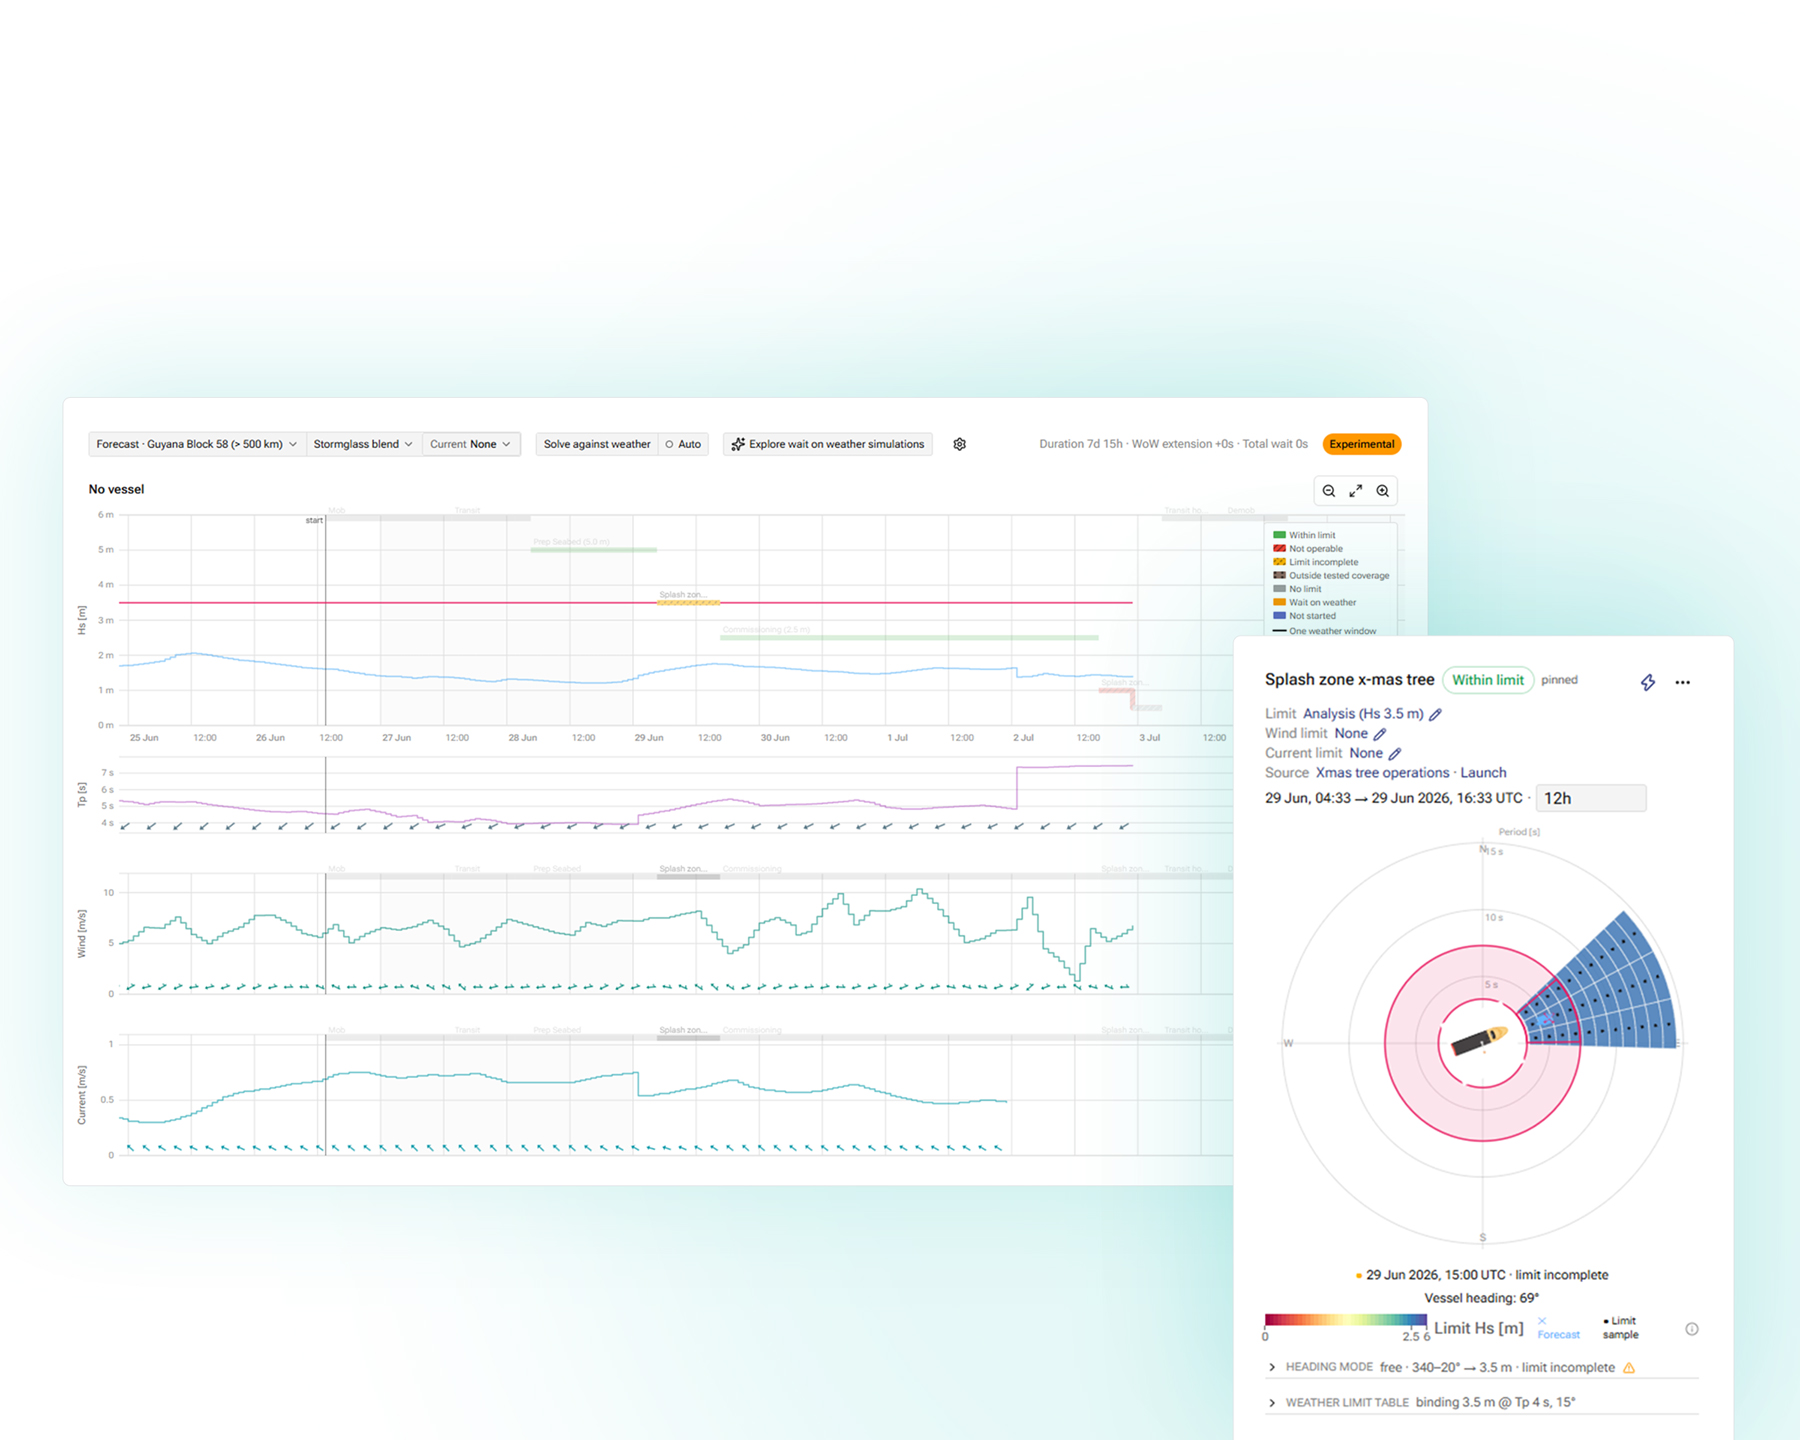Fit the chart to full extent
The height and width of the screenshot is (1440, 1800).
coord(1356,491)
